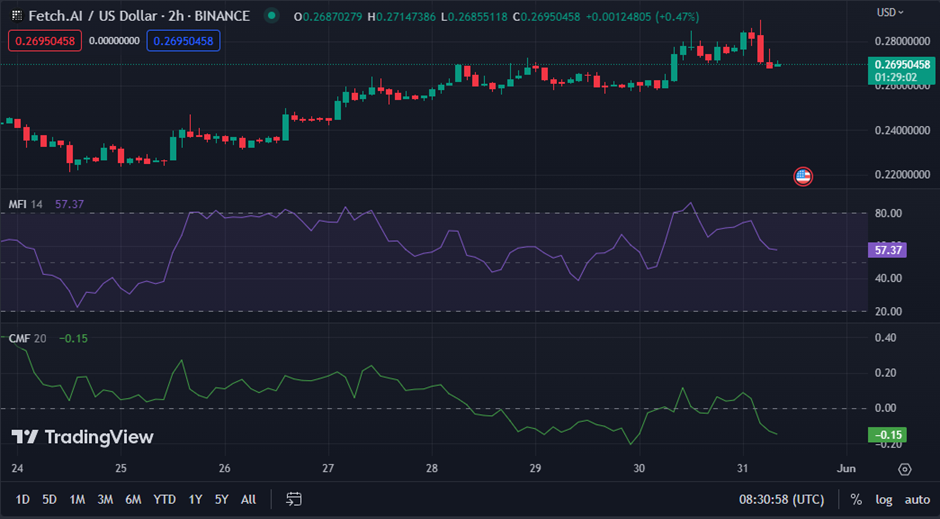Select the 5D time range
Viewport: 940px width, 519px height.
pyautogui.click(x=49, y=499)
